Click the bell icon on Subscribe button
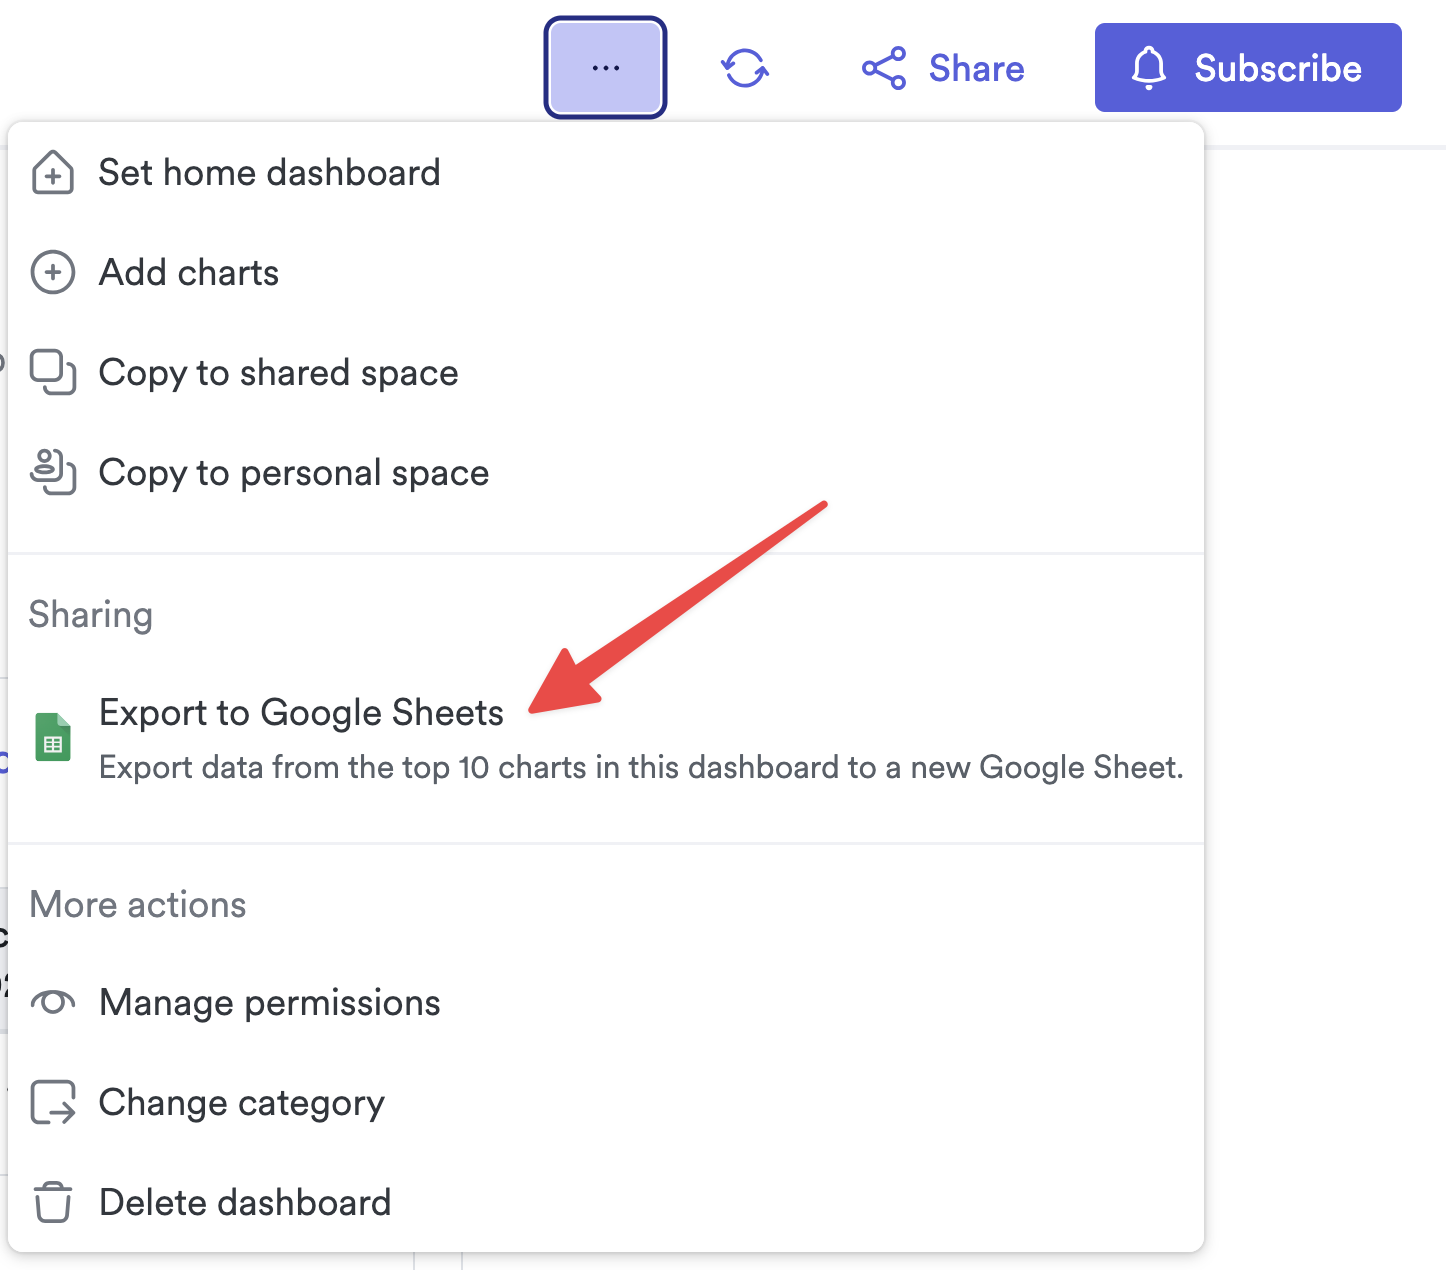Viewport: 1448px width, 1270px height. click(1148, 67)
